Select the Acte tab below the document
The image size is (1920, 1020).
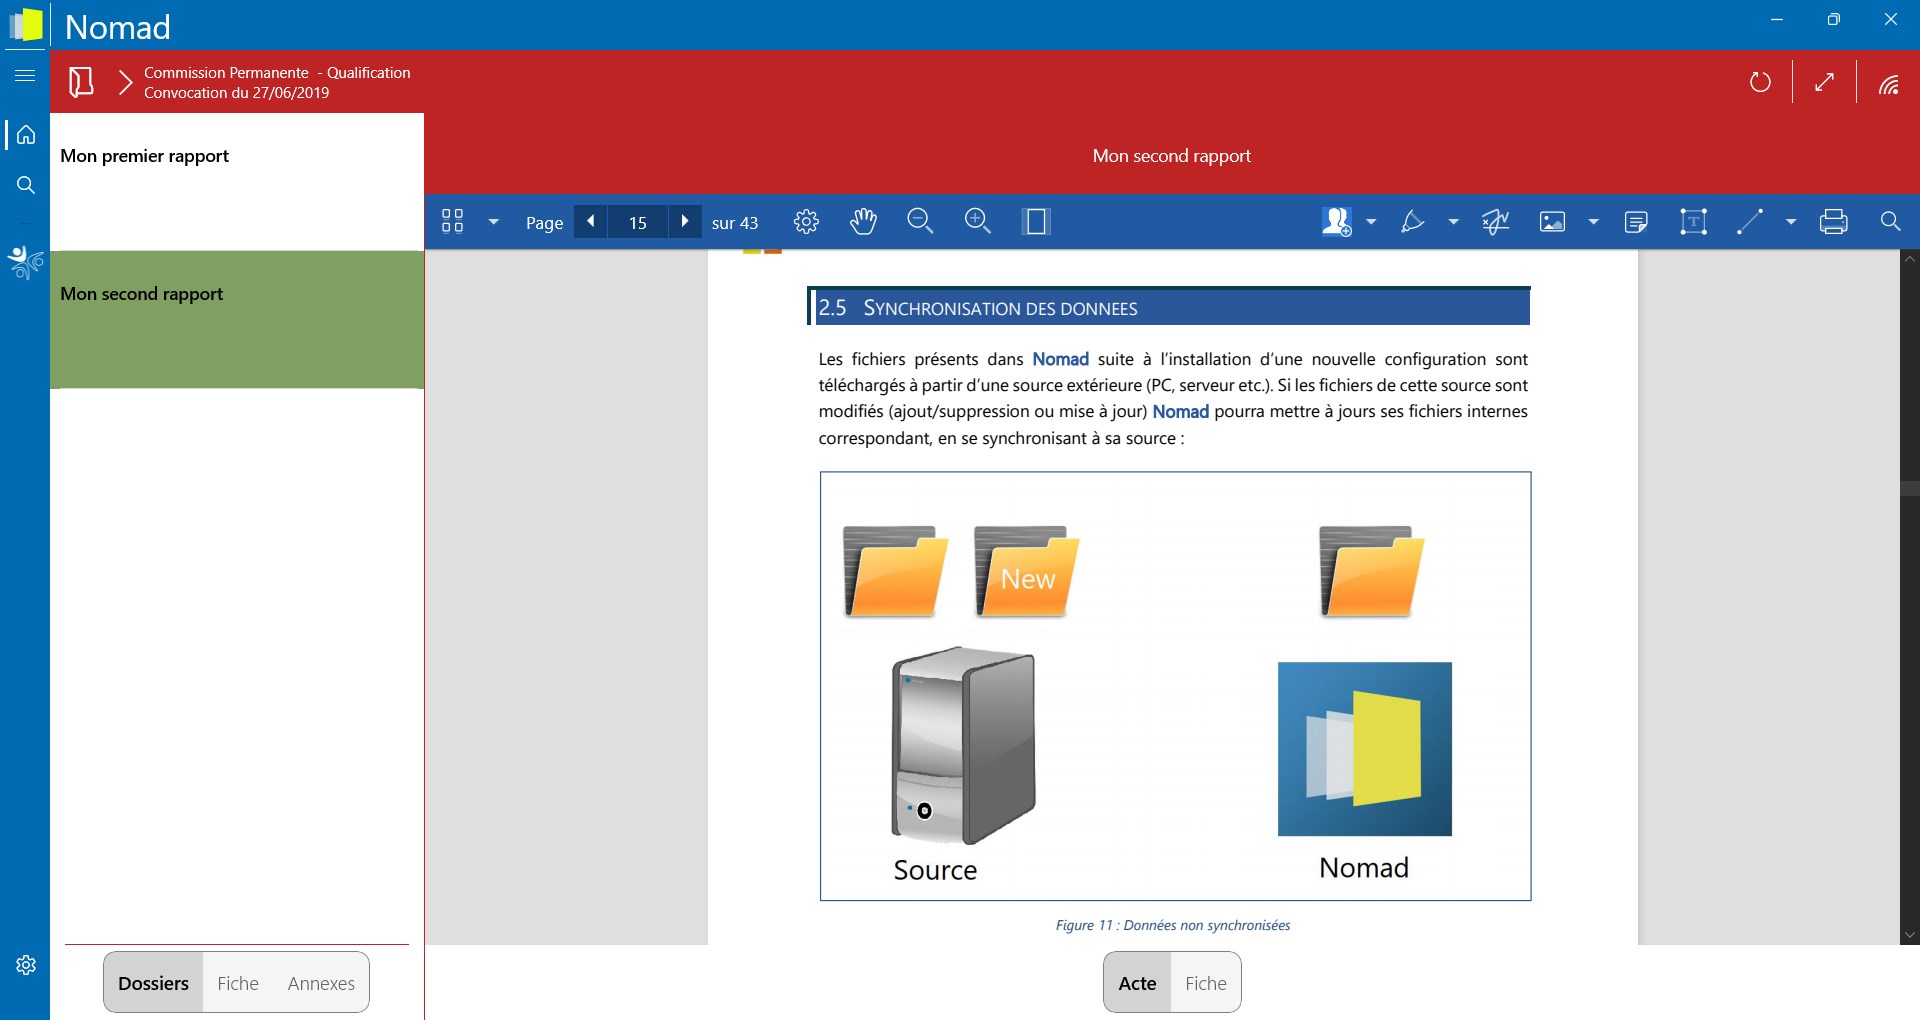tap(1137, 983)
